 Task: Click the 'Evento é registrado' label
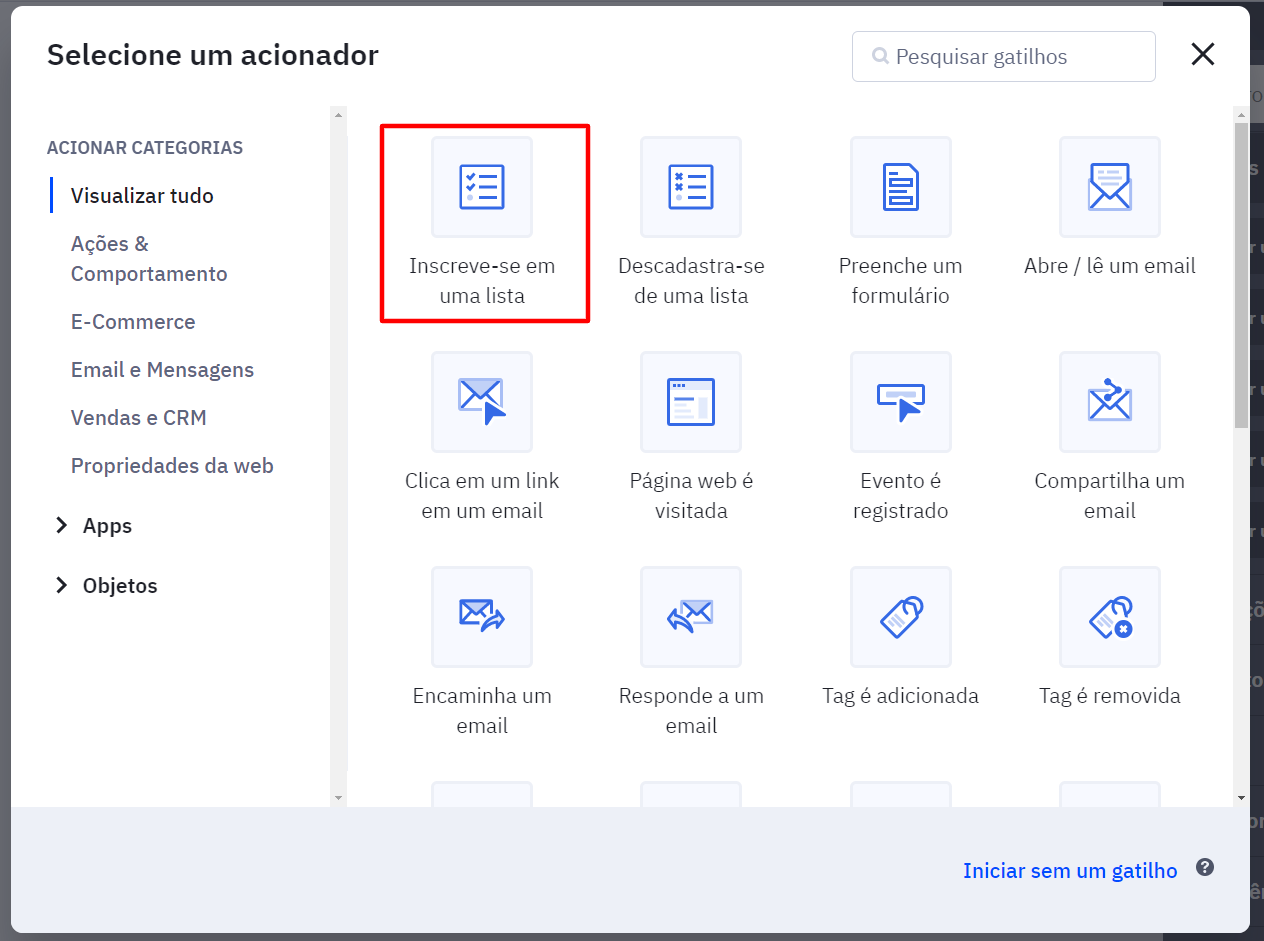[901, 496]
